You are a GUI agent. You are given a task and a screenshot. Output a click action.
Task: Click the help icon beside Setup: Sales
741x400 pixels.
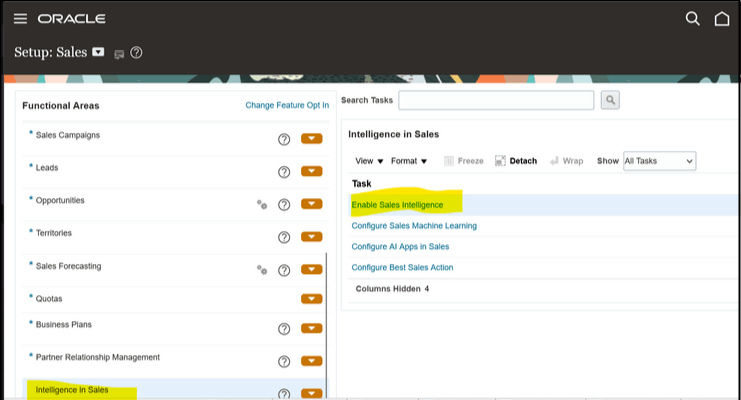(x=136, y=52)
